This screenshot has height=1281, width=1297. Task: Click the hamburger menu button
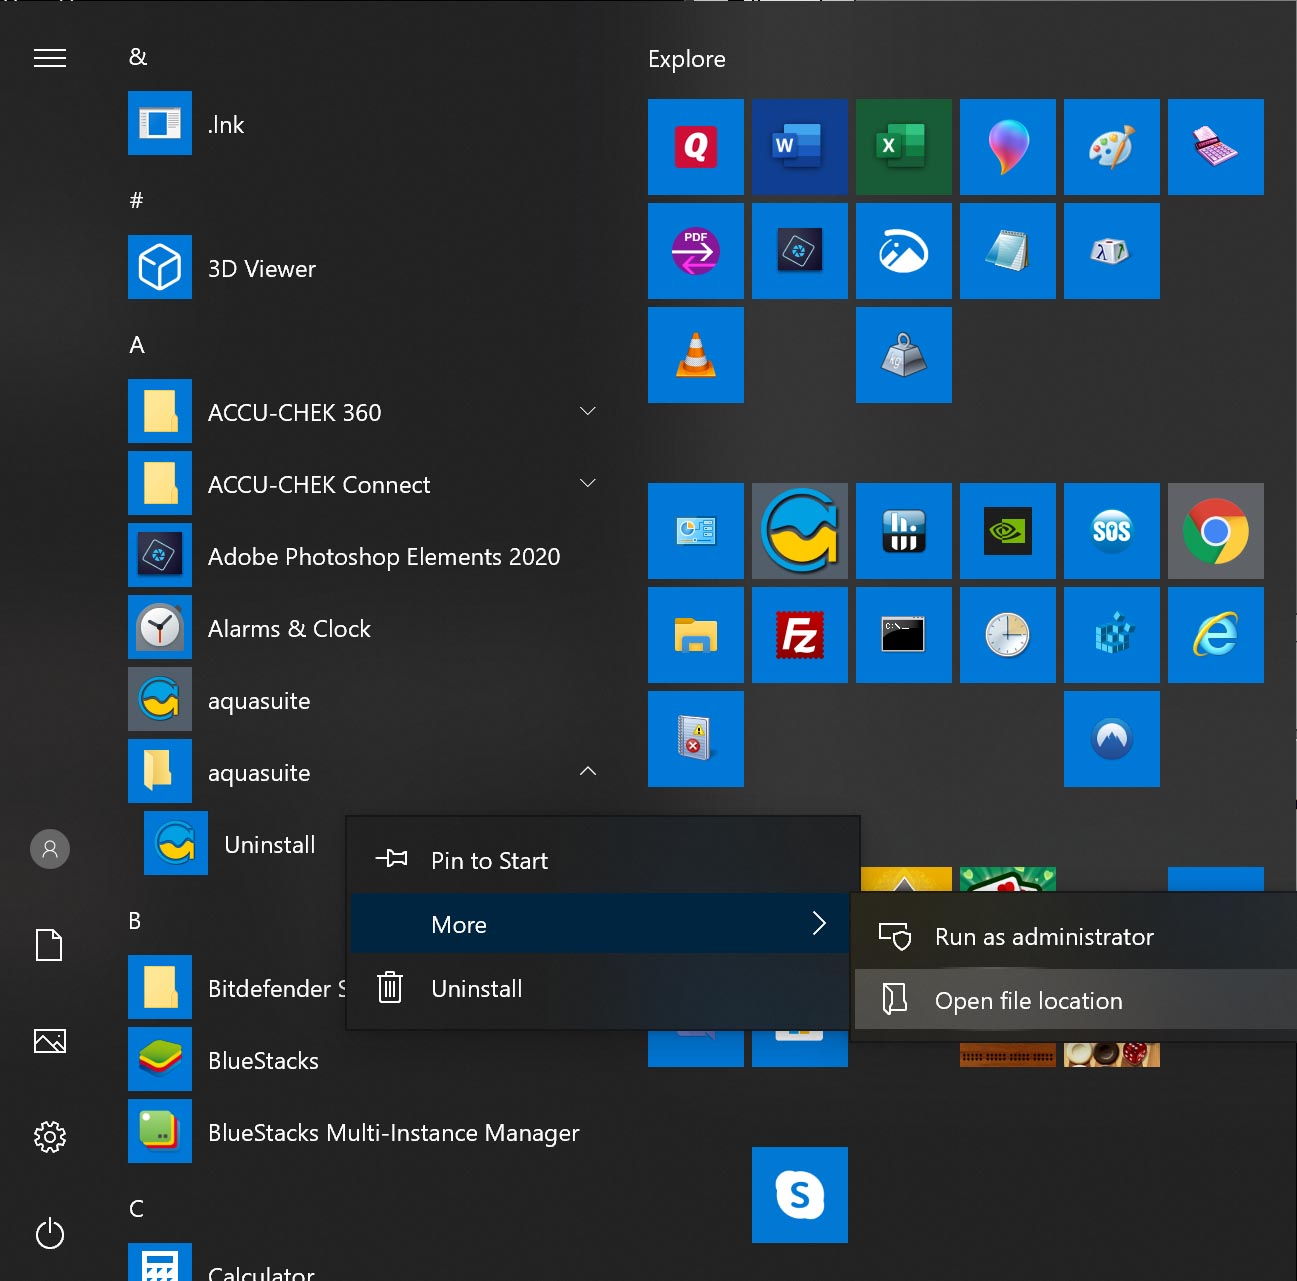coord(50,59)
